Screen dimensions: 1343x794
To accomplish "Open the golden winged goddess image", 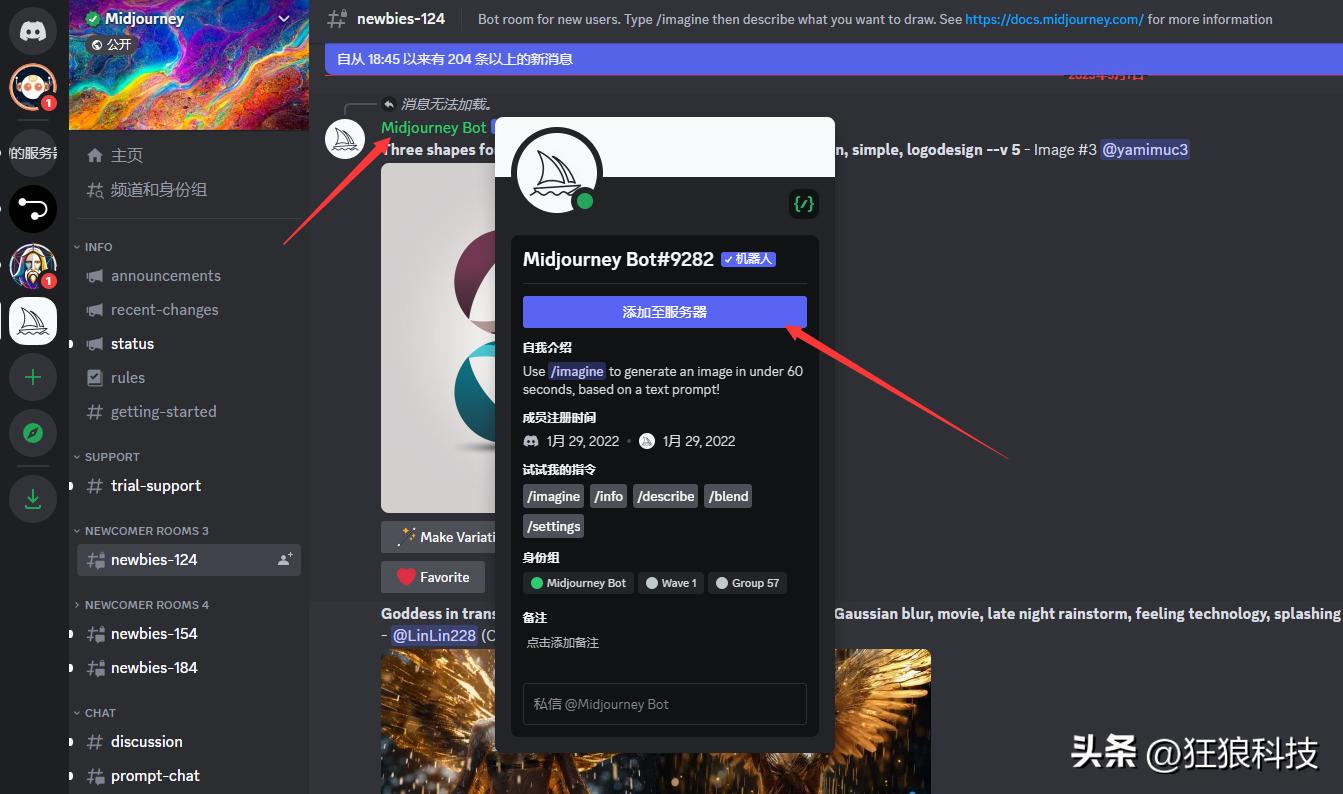I will tap(656, 721).
